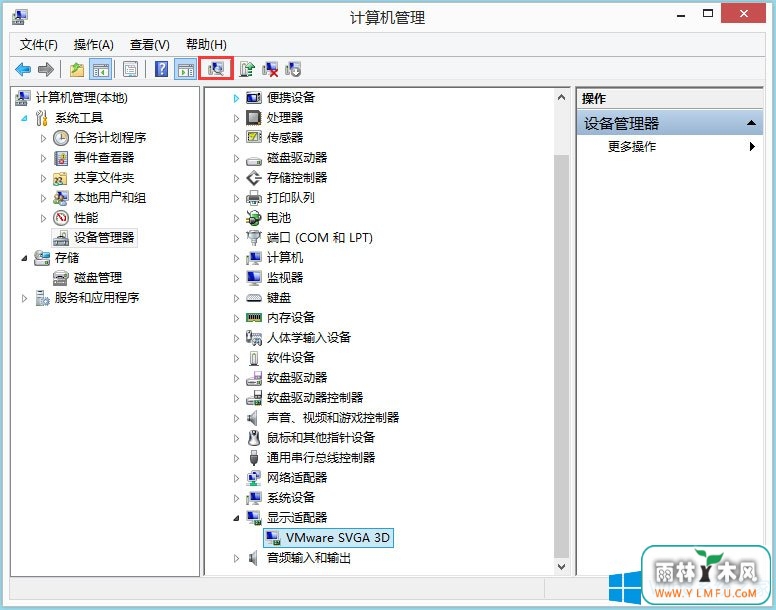Viewport: 776px width, 610px height.
Task: Click the 本地用户和组 icon
Action: [x=61, y=198]
